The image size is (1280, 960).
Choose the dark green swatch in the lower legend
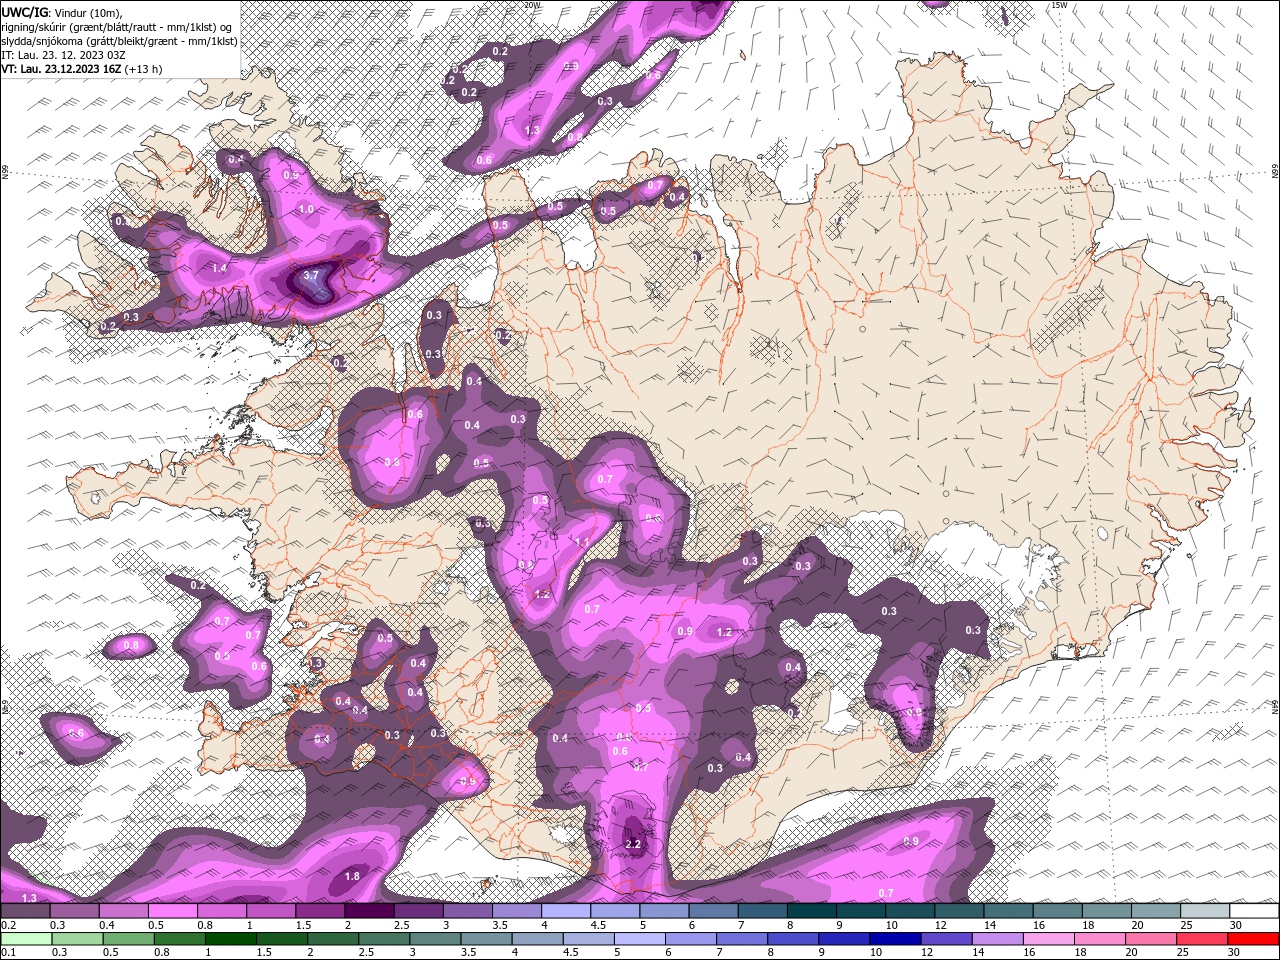pyautogui.click(x=230, y=939)
